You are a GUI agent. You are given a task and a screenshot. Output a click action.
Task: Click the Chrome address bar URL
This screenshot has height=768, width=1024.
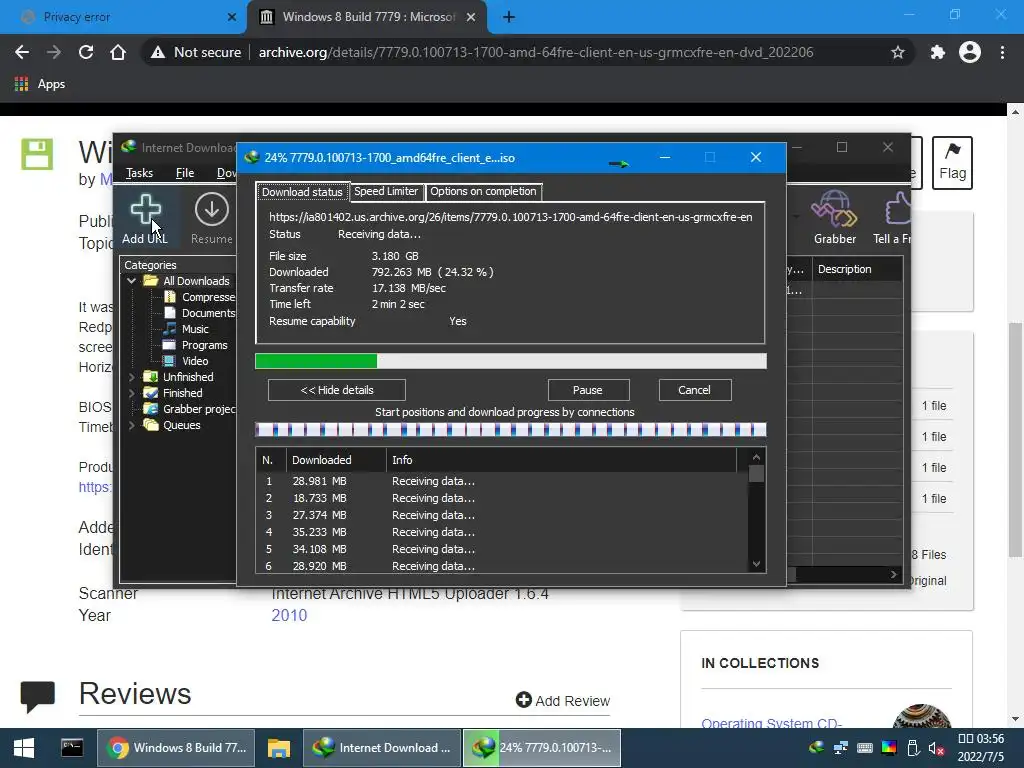(536, 52)
